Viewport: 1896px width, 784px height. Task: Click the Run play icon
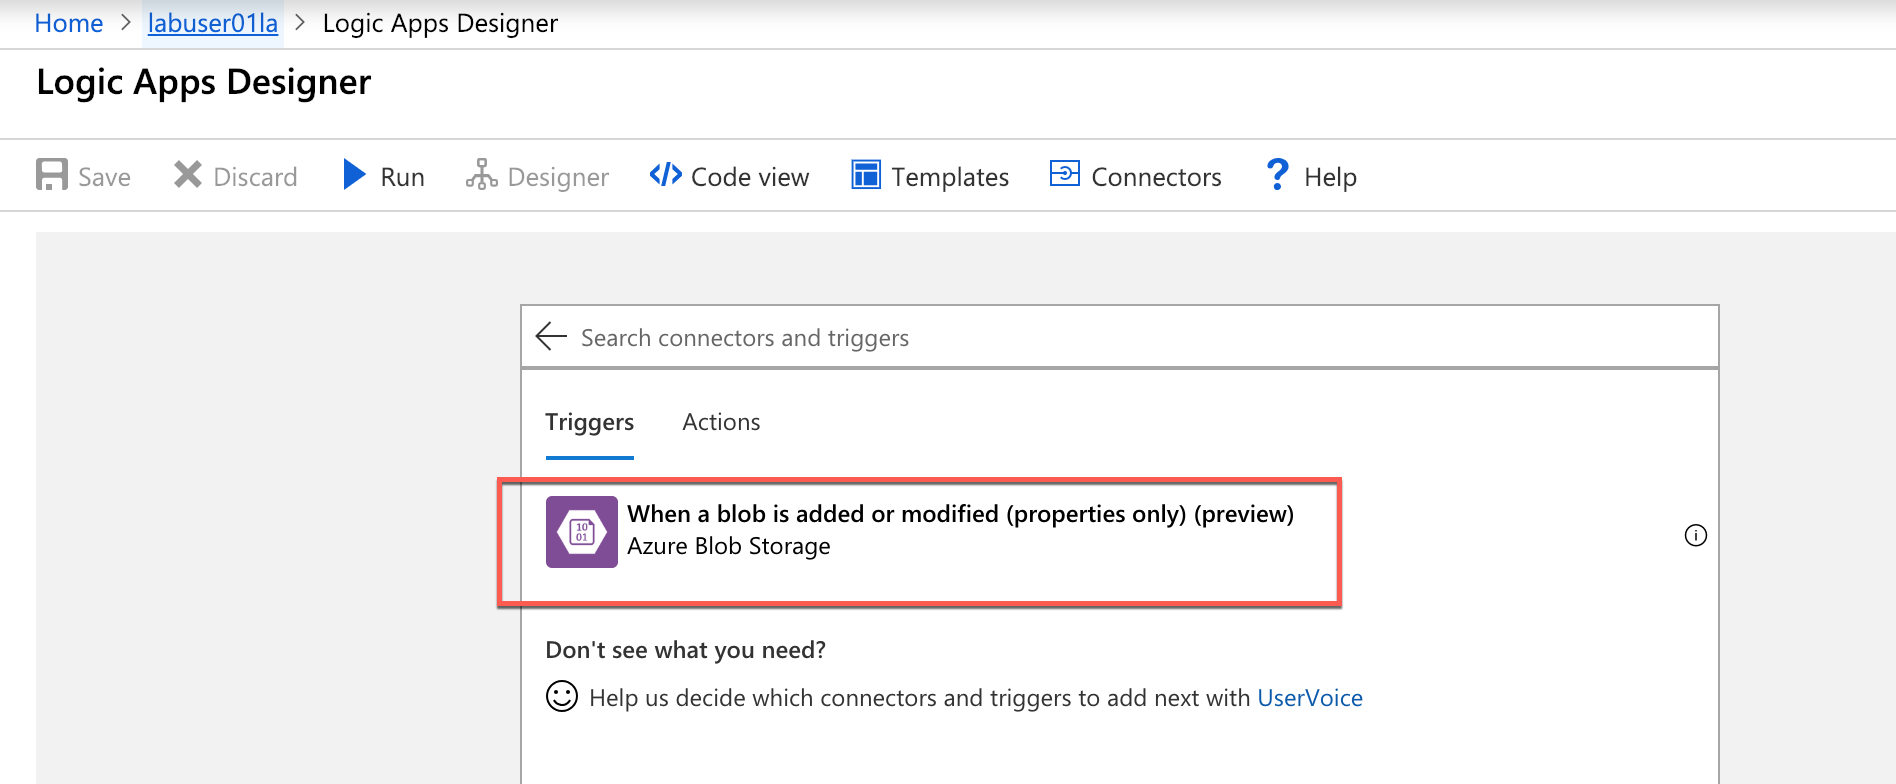pyautogui.click(x=354, y=174)
